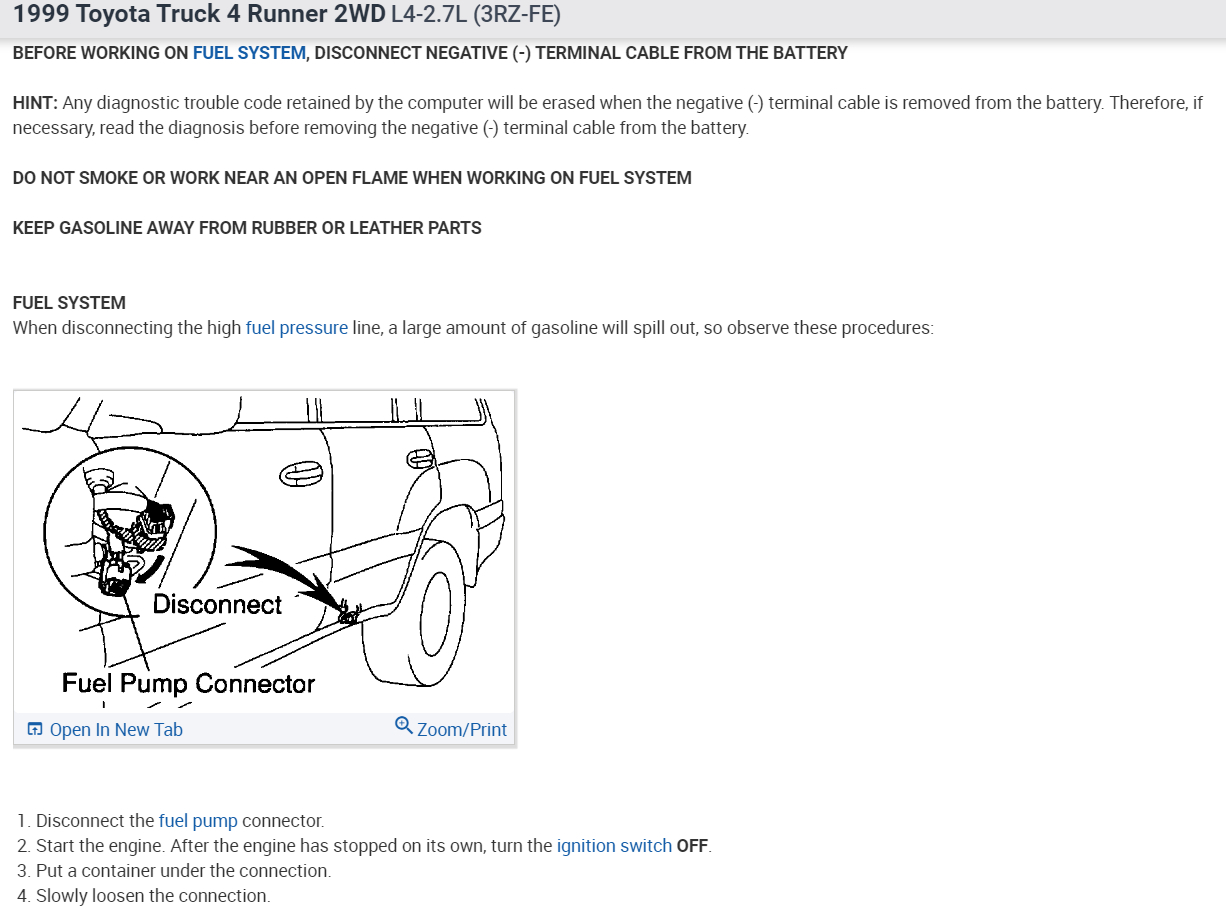This screenshot has width=1226, height=910.
Task: Click the Zoom/Print magnifier icon
Action: click(404, 725)
